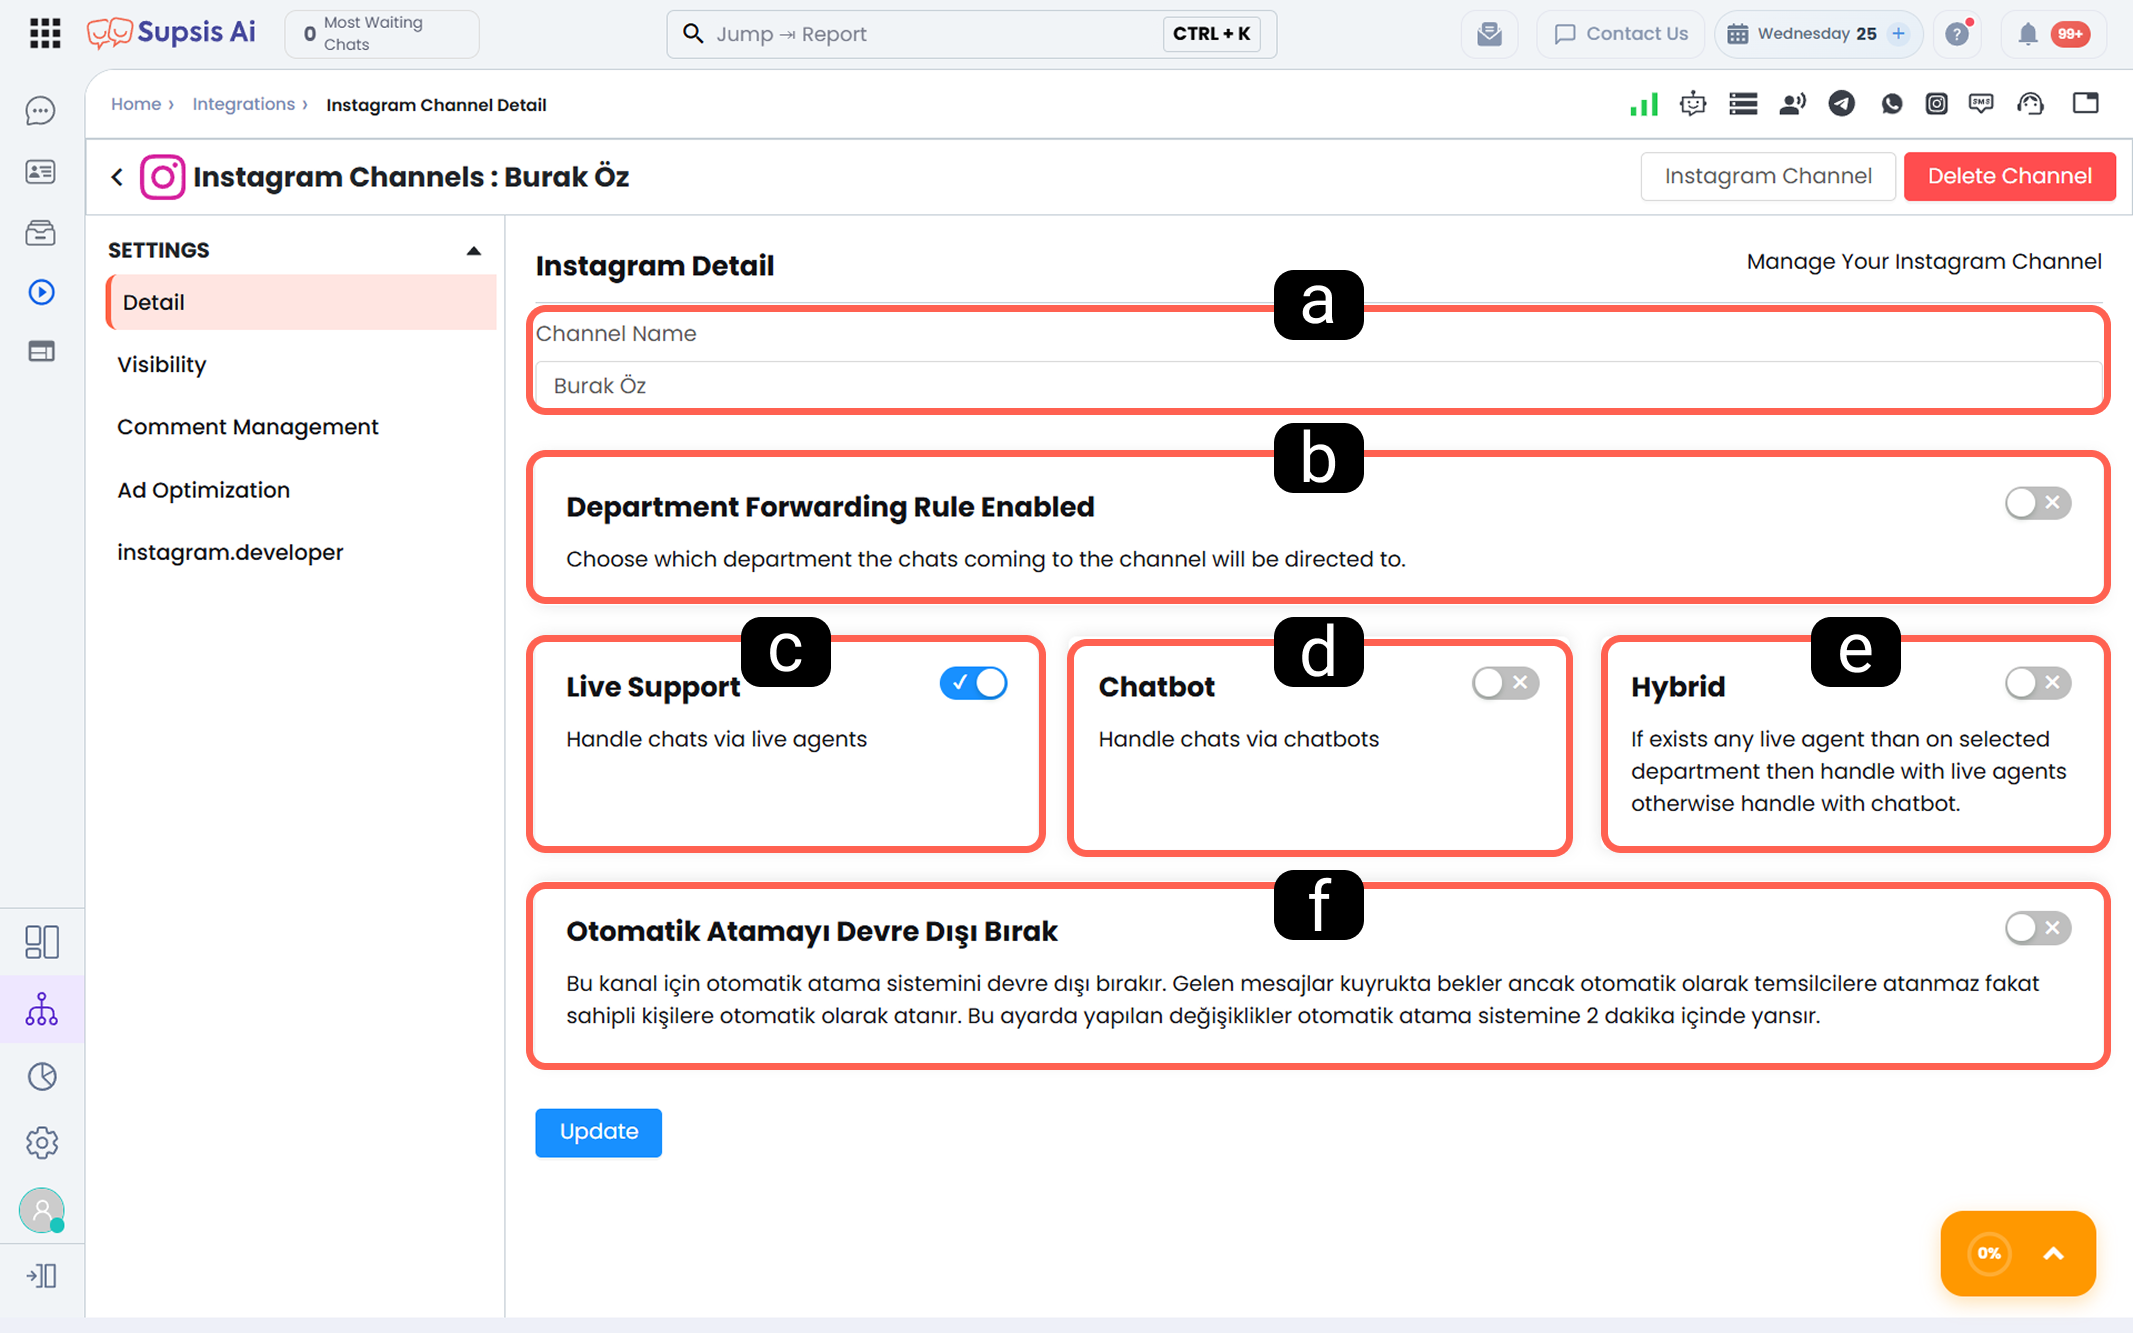The width and height of the screenshot is (2133, 1333).
Task: Open the contact card icon in sidebar
Action: (41, 172)
